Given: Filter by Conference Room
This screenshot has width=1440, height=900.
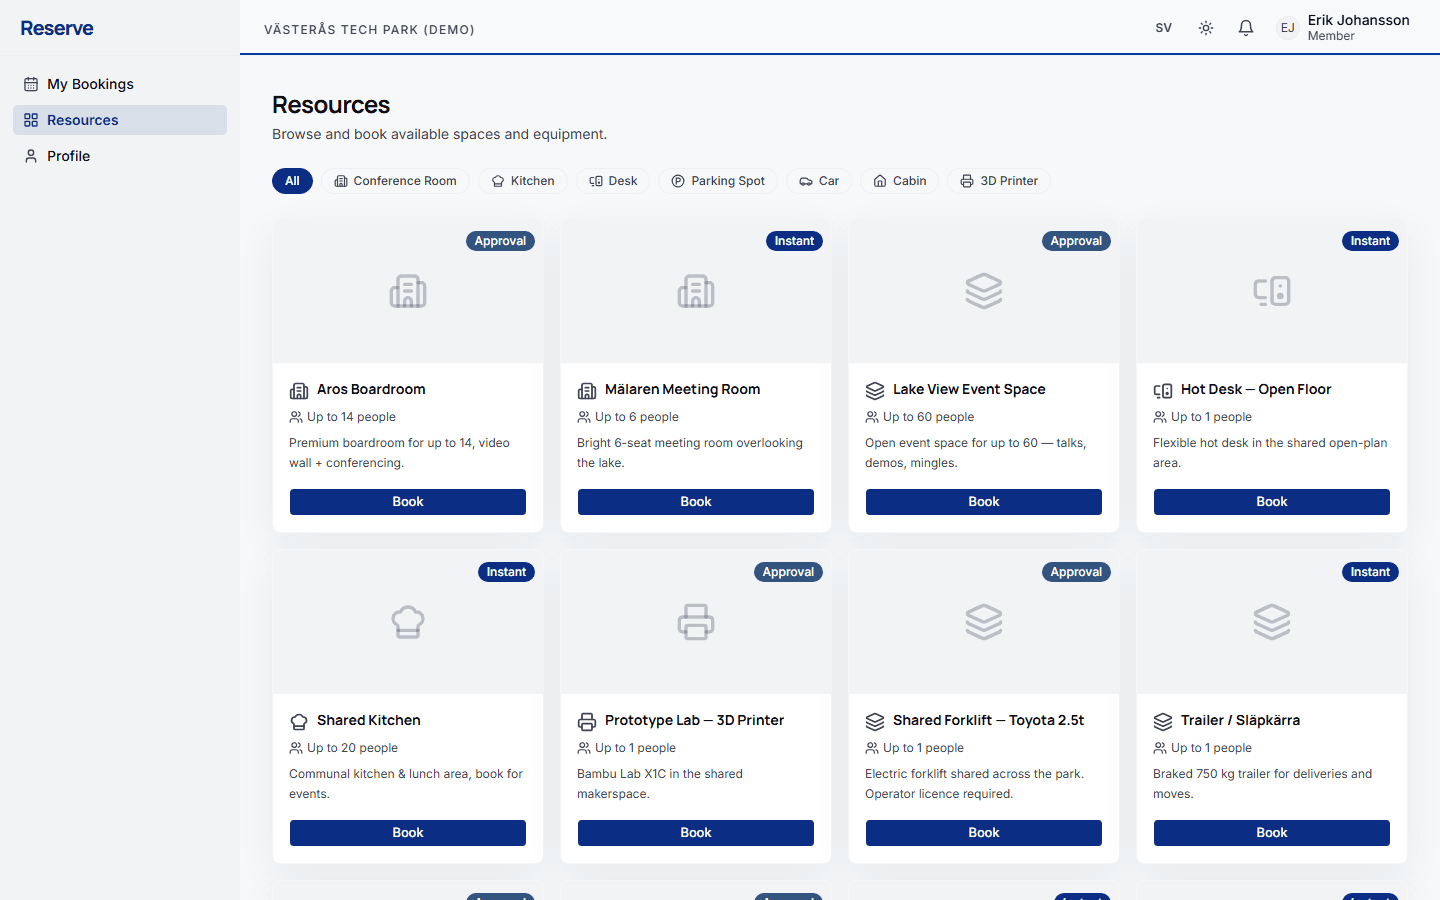Looking at the screenshot, I should click(395, 181).
